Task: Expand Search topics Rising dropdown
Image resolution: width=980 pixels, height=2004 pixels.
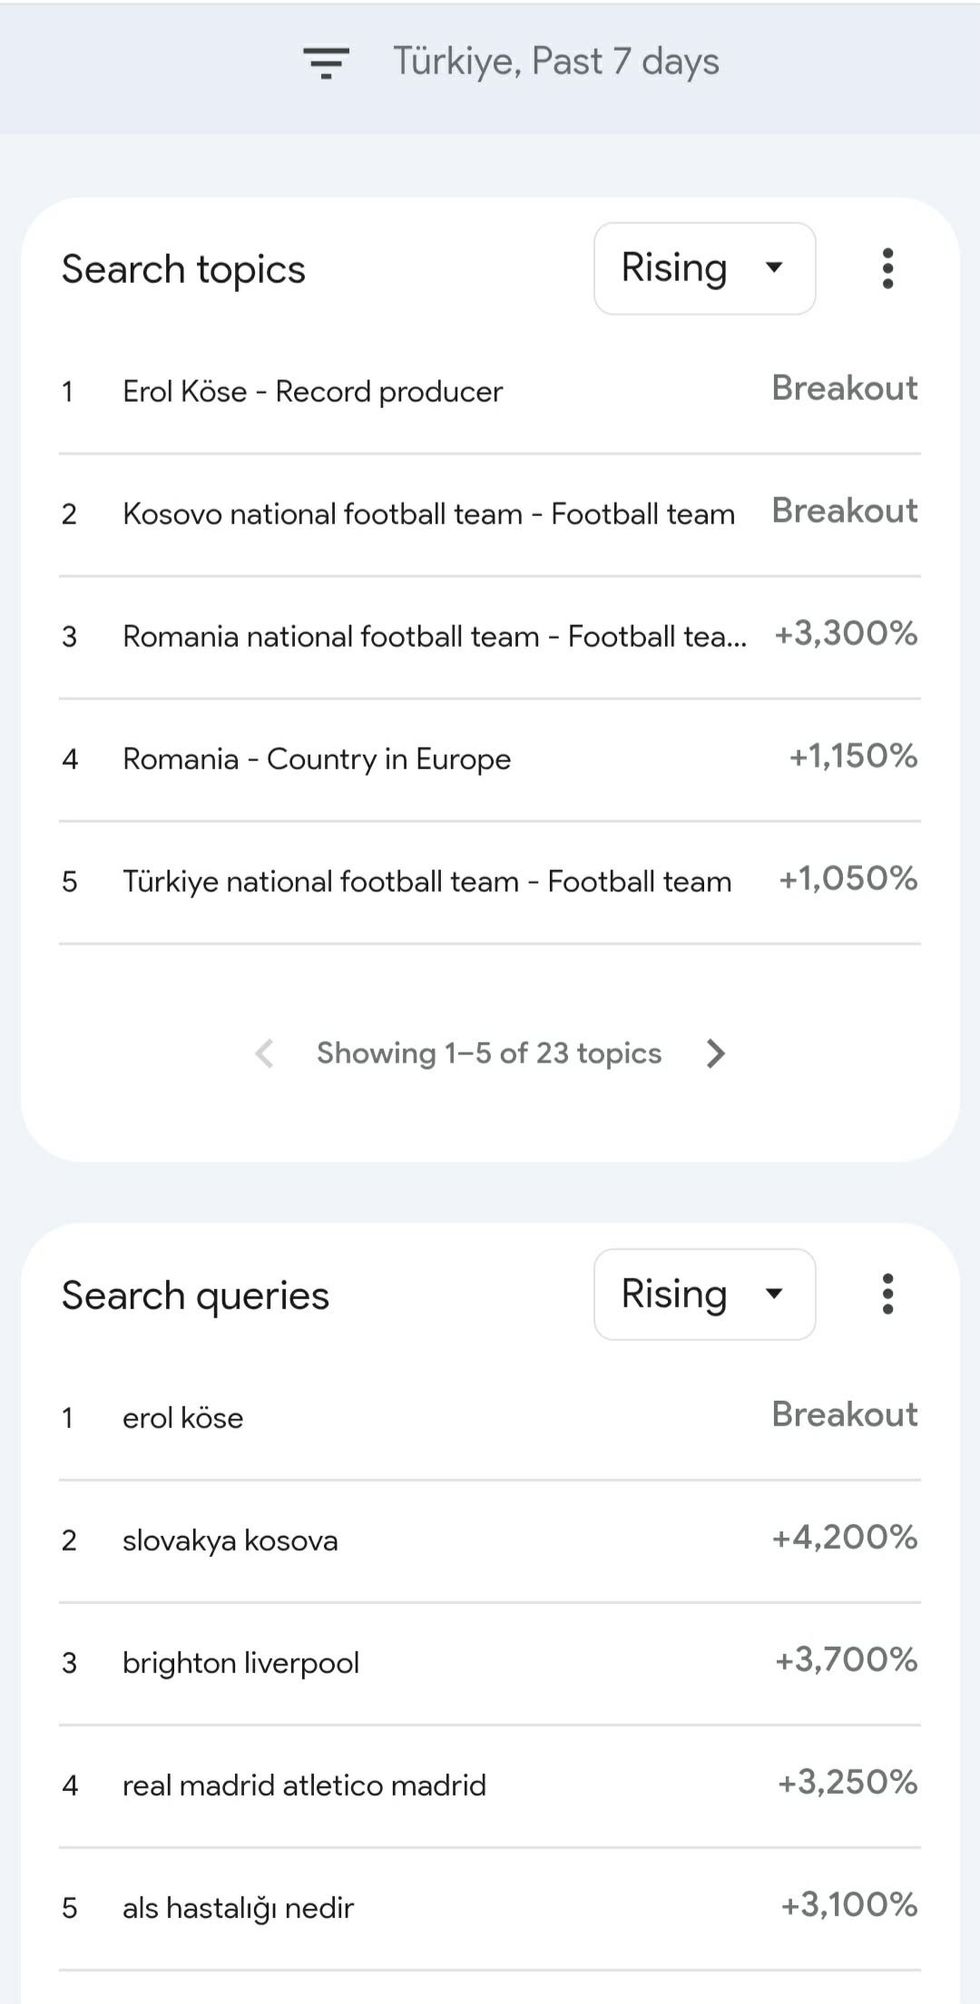Action: [704, 269]
